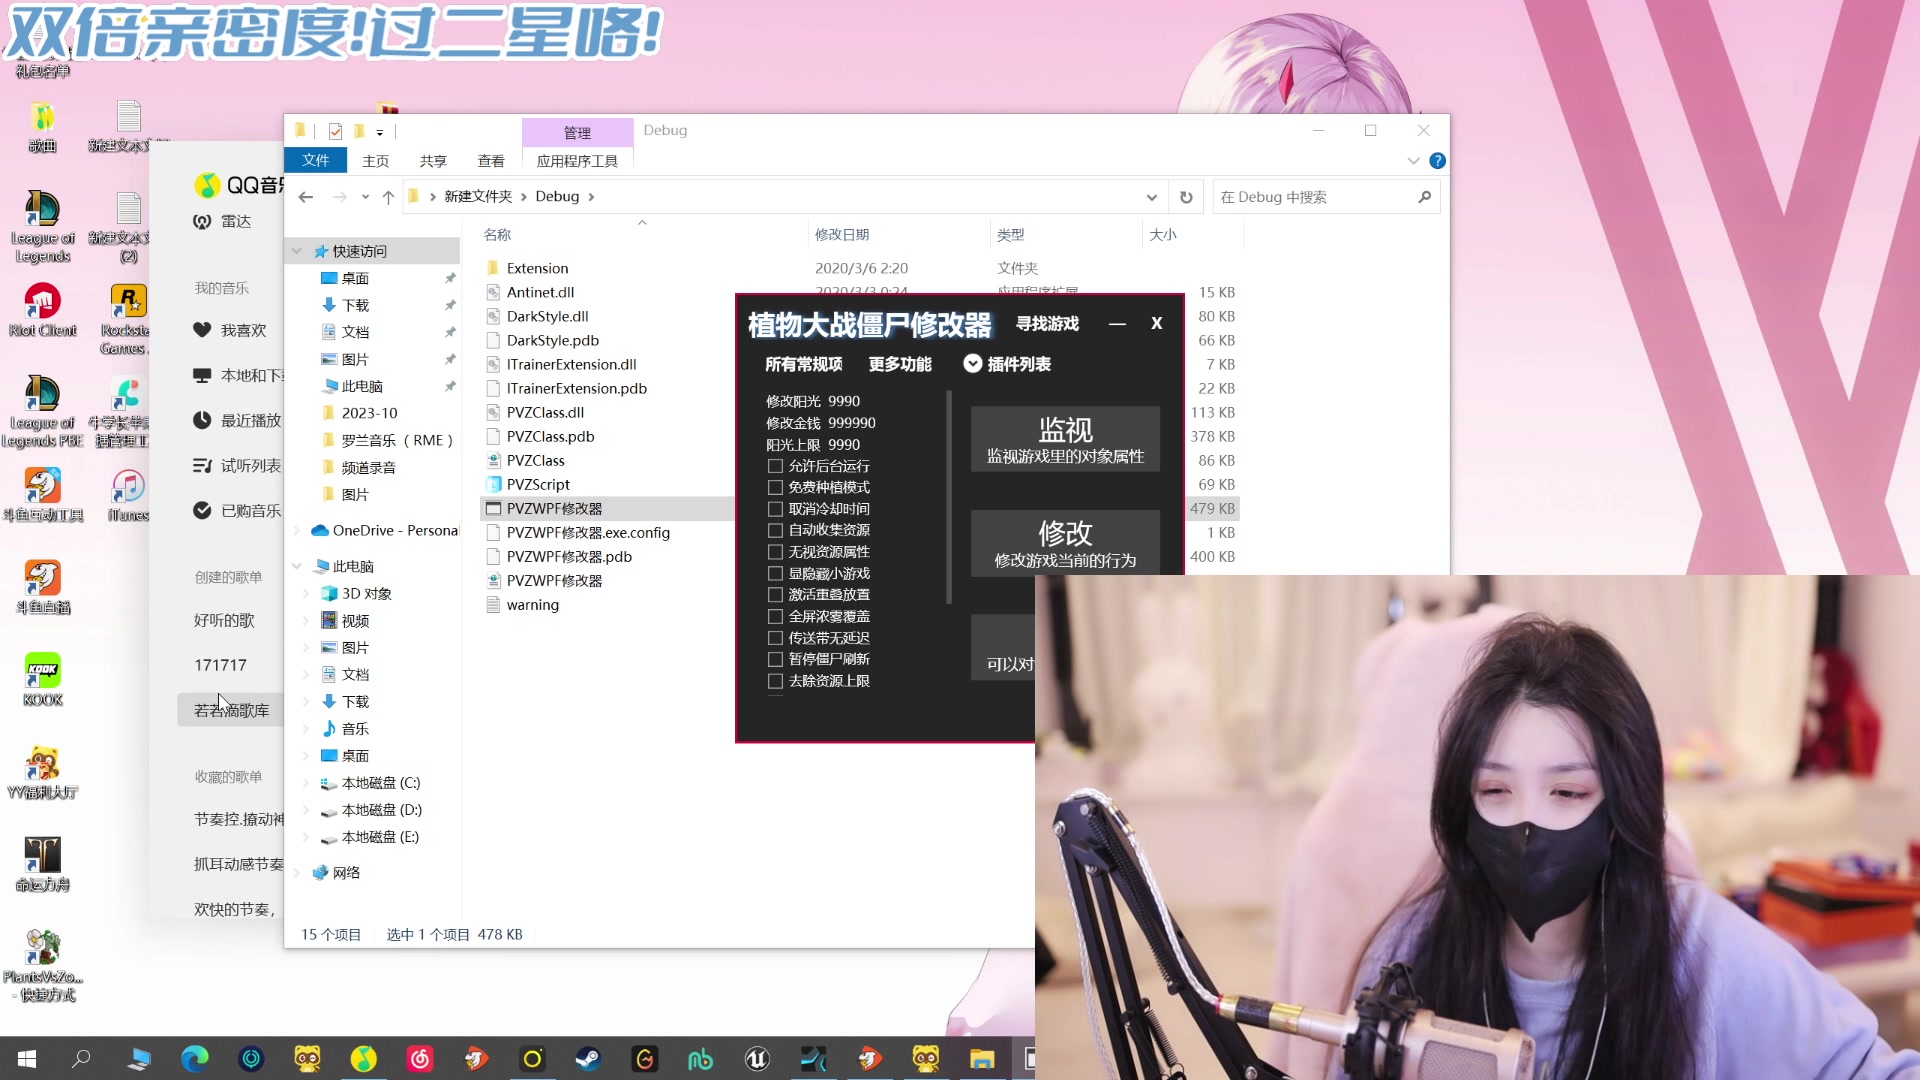Launch Microsoft Edge from the taskbar
This screenshot has width=1920, height=1080.
click(x=194, y=1059)
